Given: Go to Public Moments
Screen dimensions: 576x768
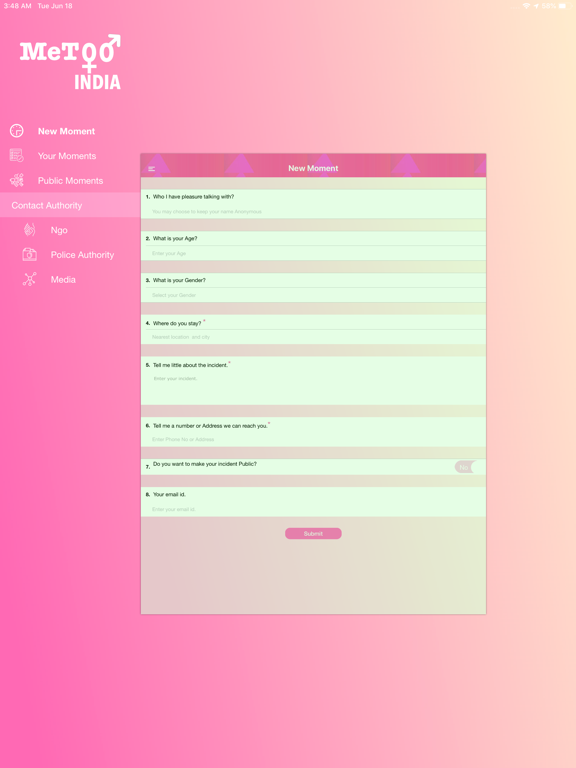Looking at the screenshot, I should click(x=71, y=181).
